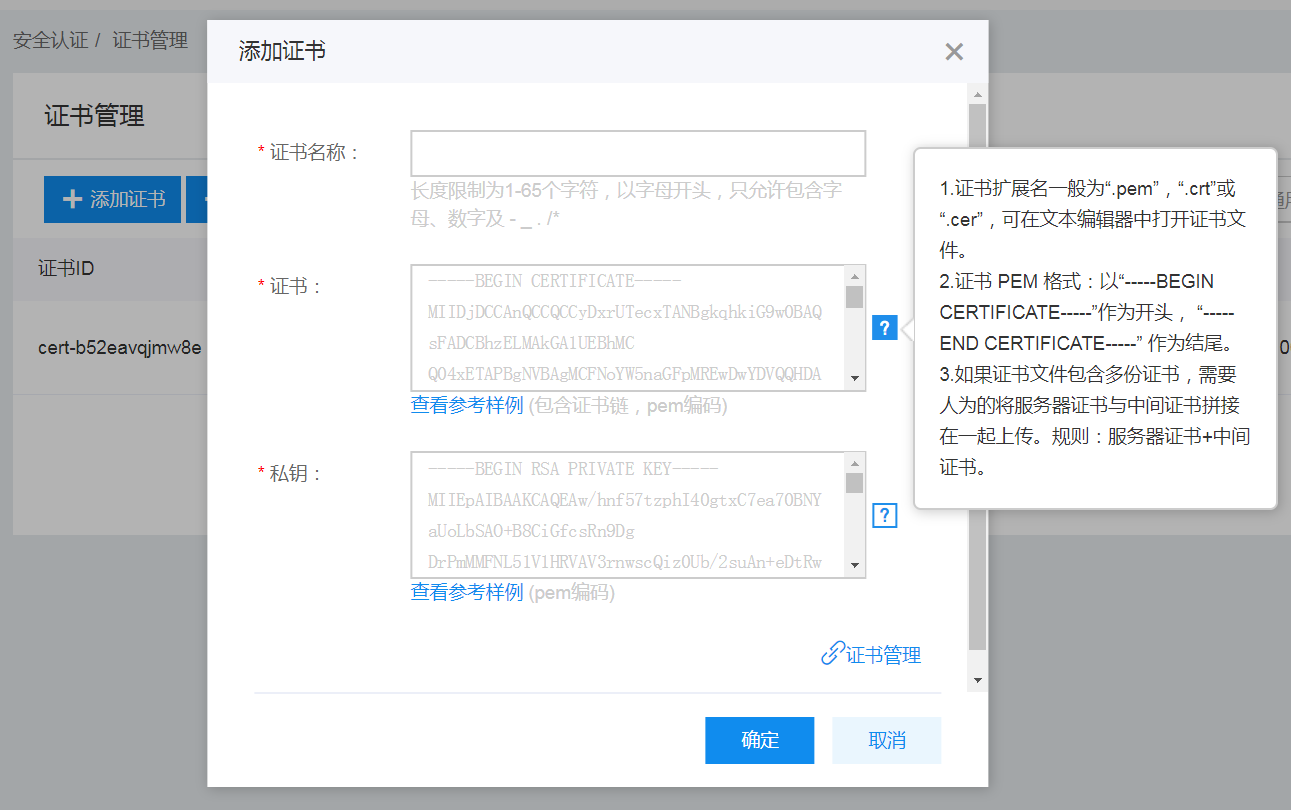This screenshot has height=810, width=1291.
Task: Click the down arrow of 证书 textarea scrollbar
Action: 855,379
